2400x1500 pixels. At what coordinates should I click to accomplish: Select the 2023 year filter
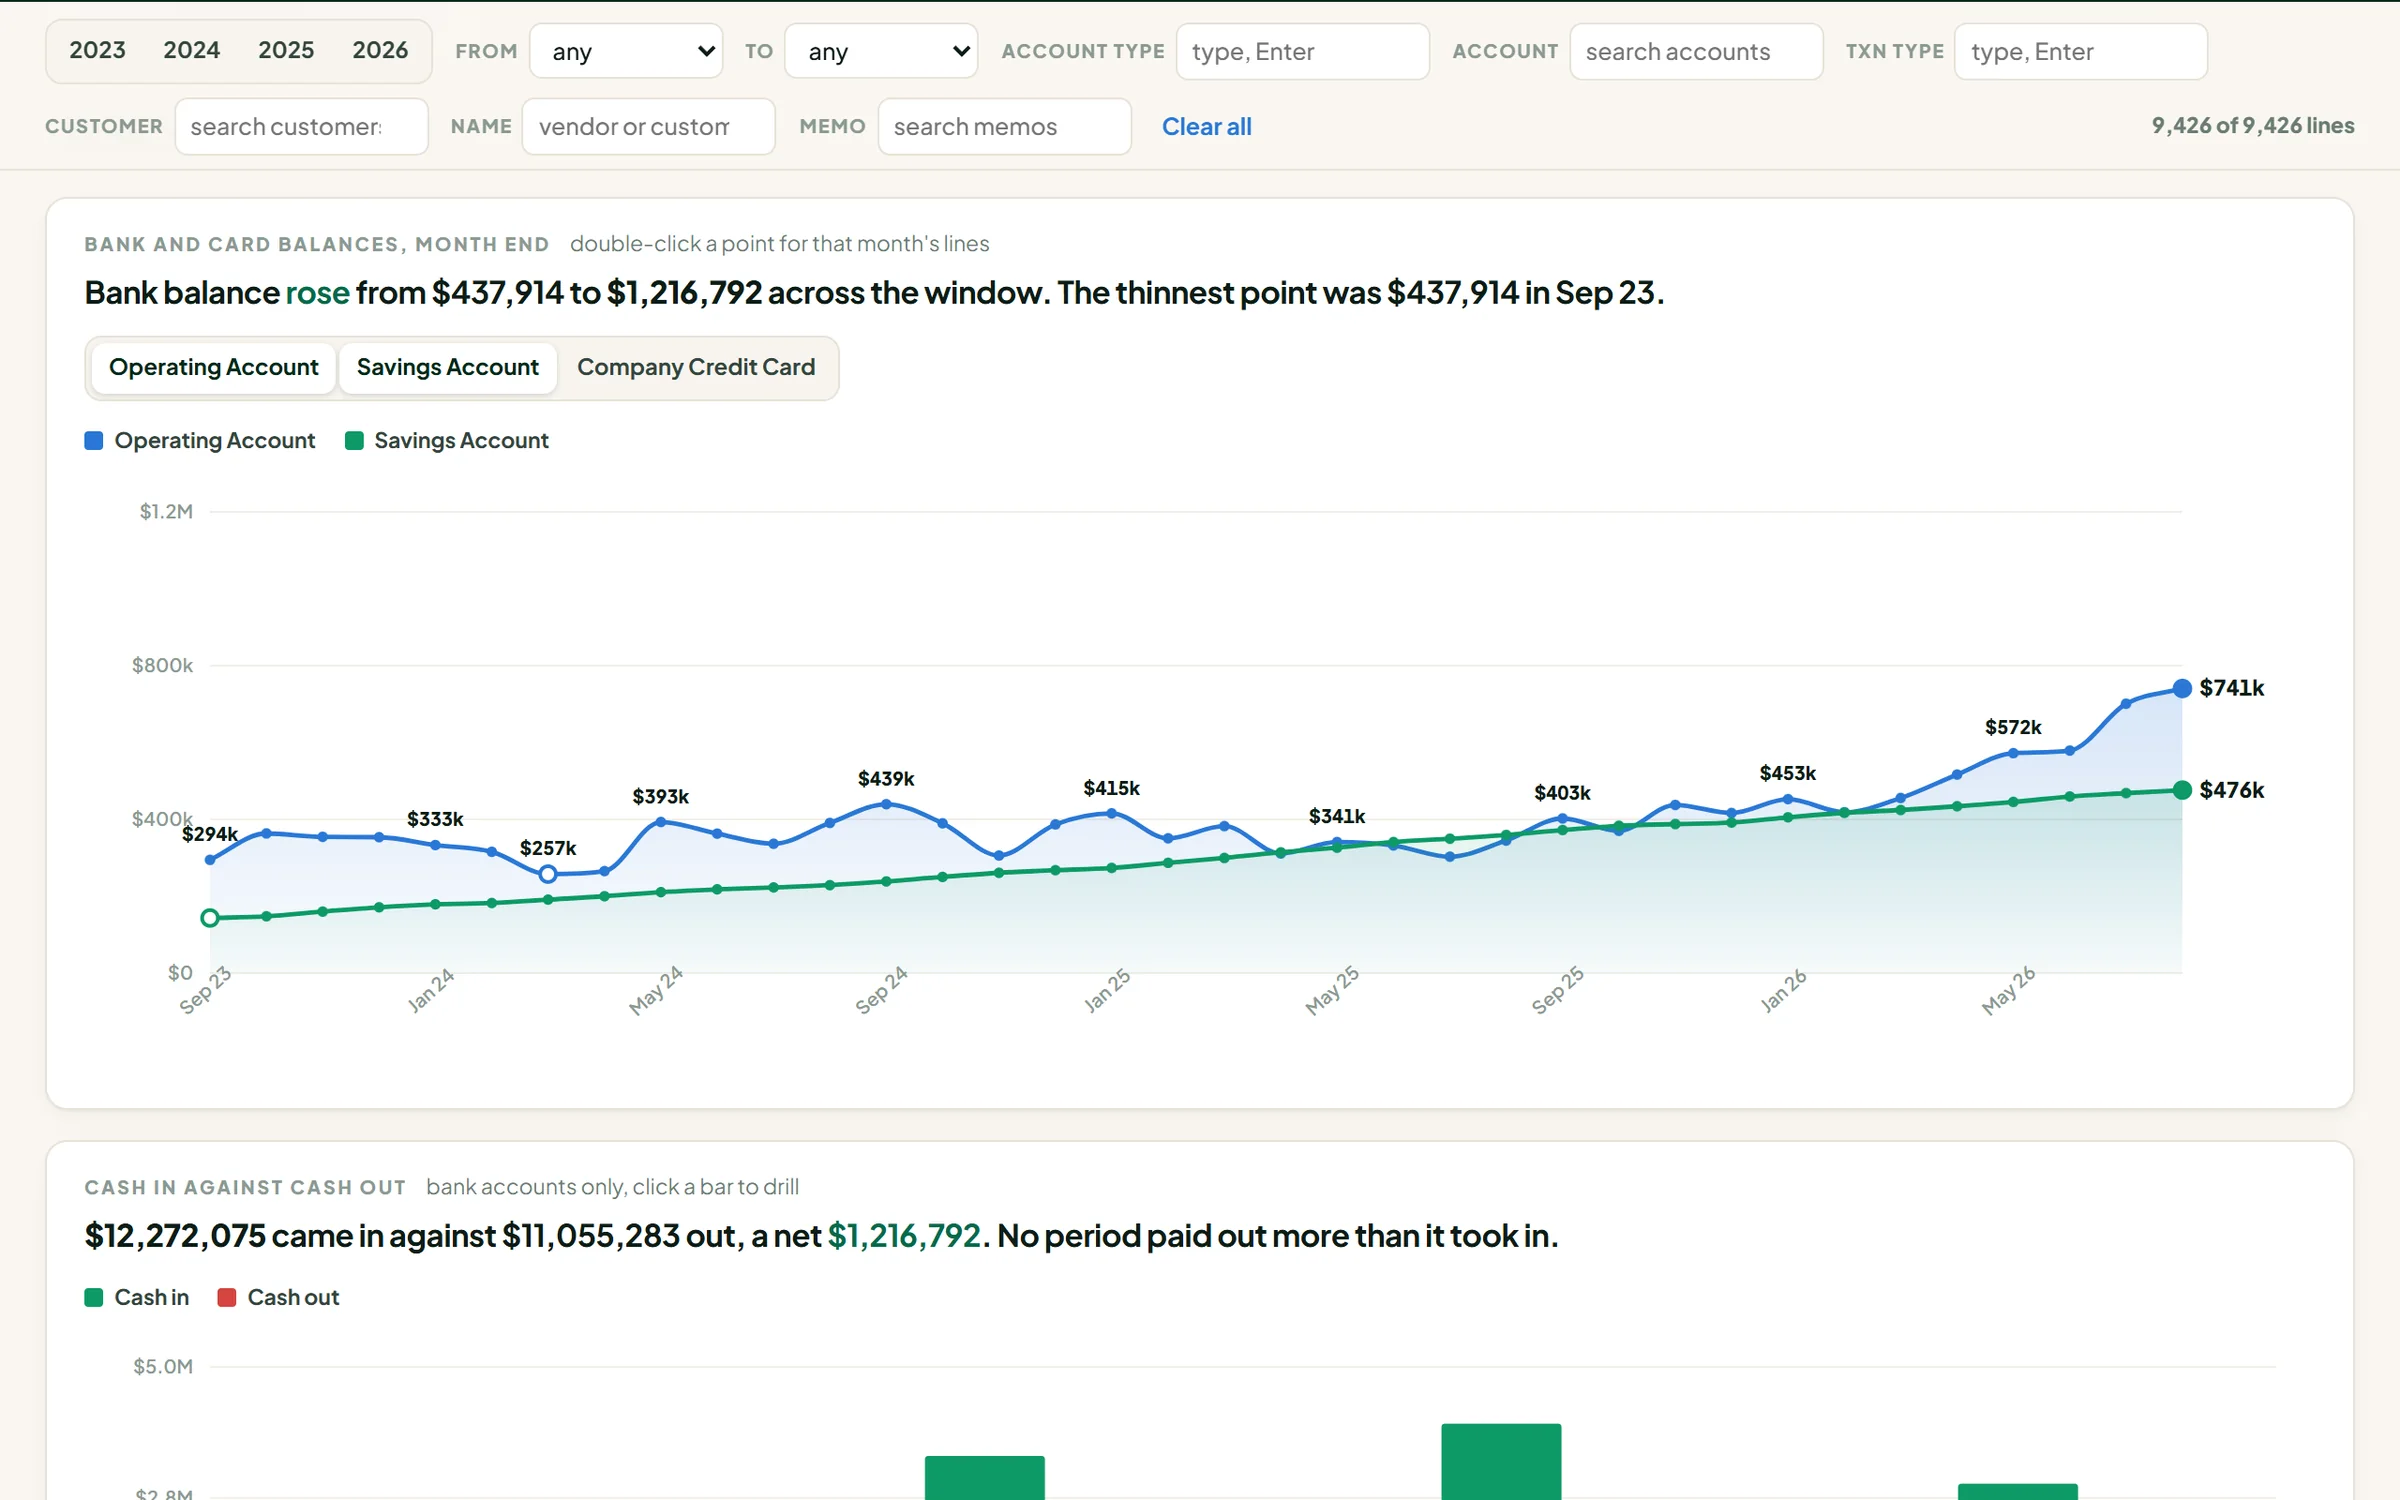coord(97,50)
